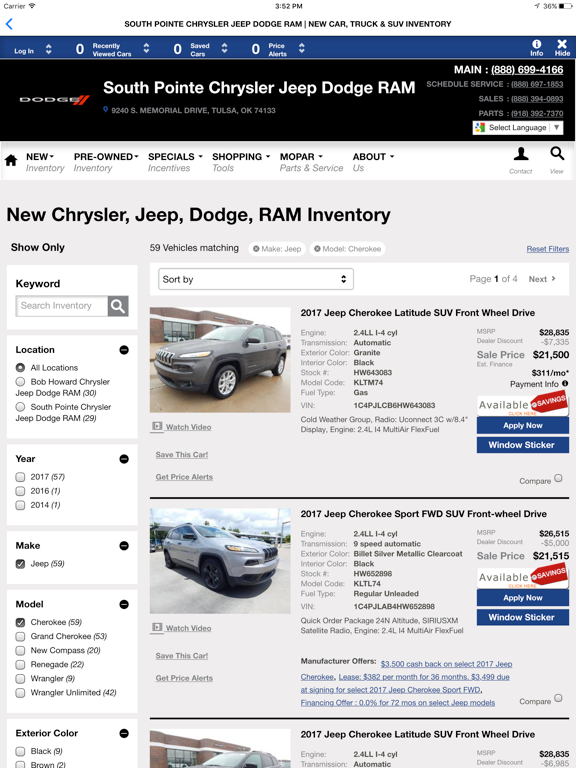Call the main number (888) 699-4166
The image size is (576, 768).
(x=527, y=70)
